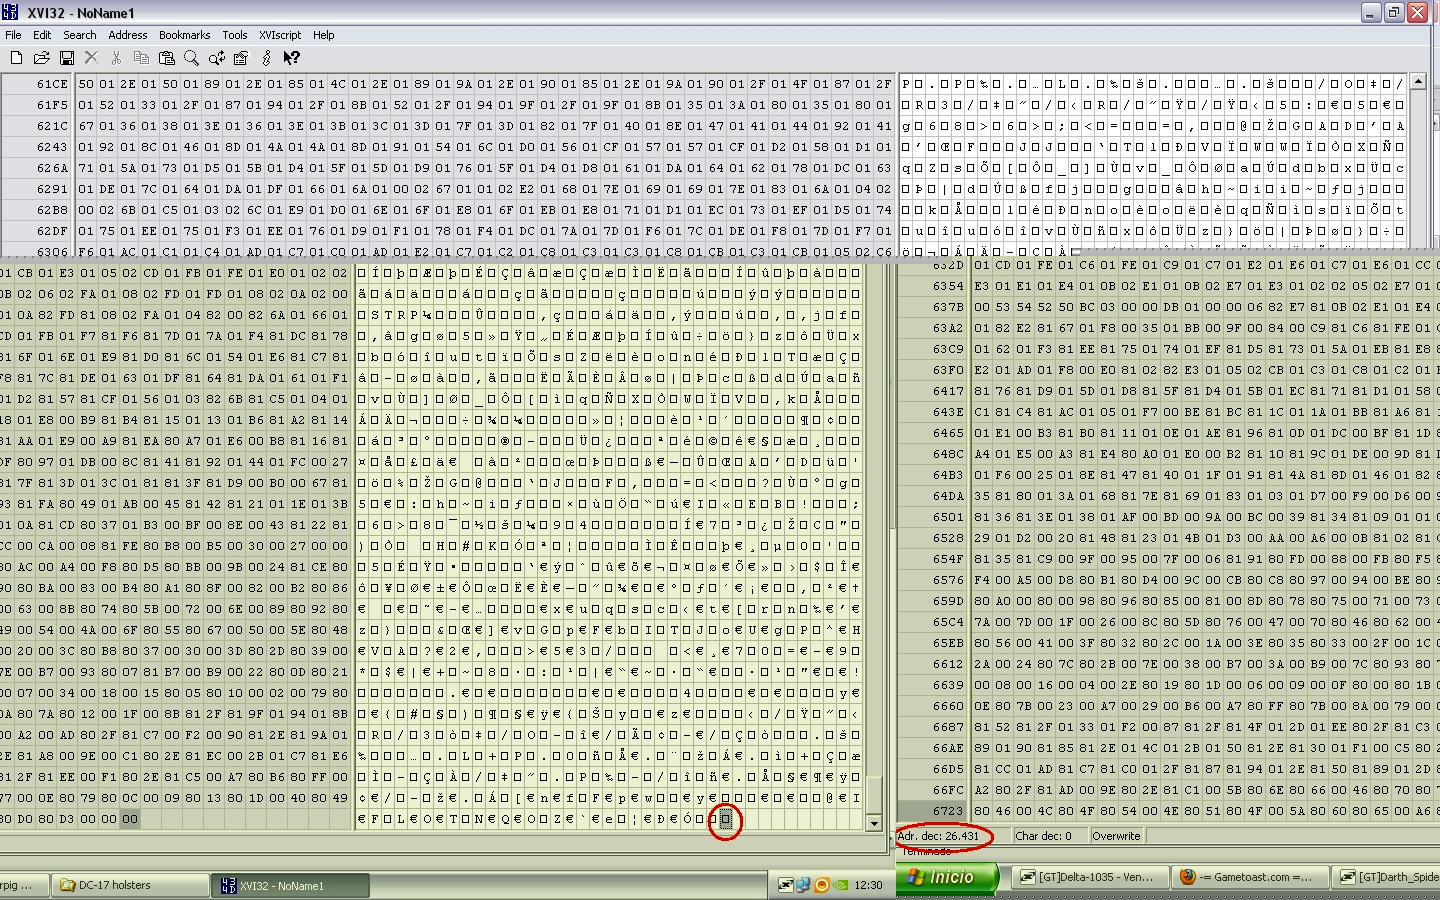Select address row 62DF
The width and height of the screenshot is (1440, 900).
(39, 231)
